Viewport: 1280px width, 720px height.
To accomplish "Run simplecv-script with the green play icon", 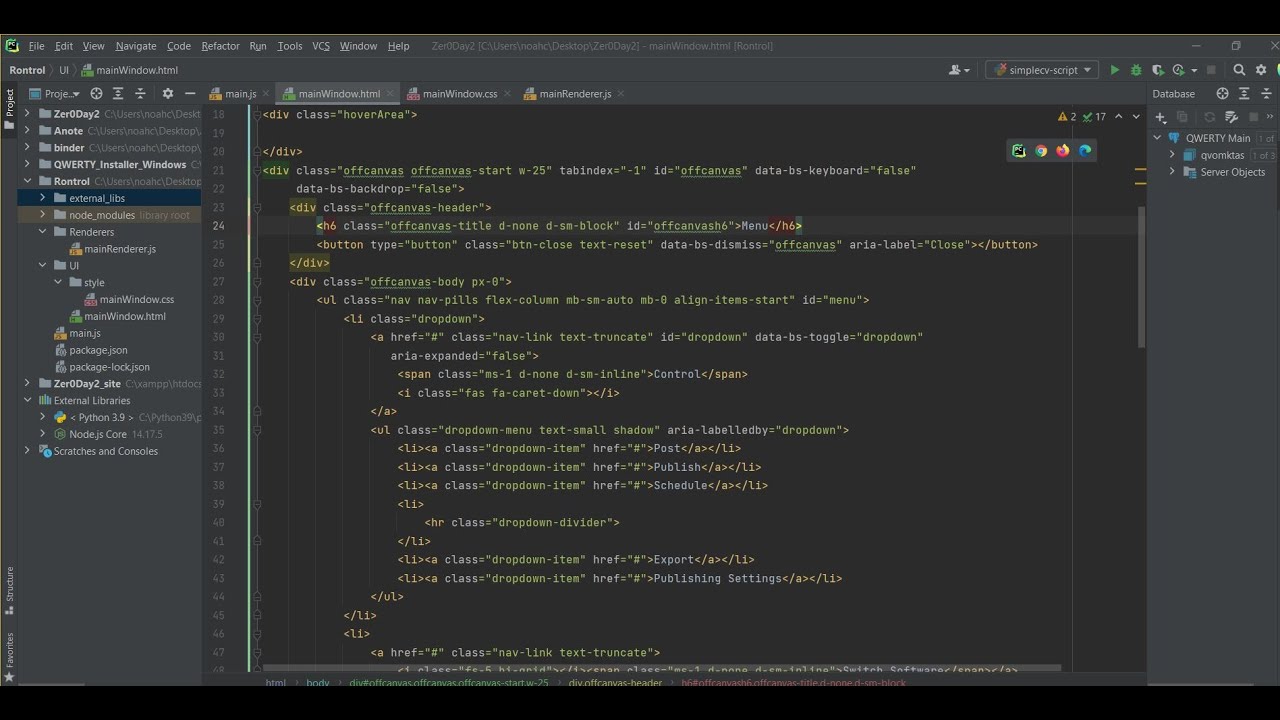I will (x=1115, y=70).
